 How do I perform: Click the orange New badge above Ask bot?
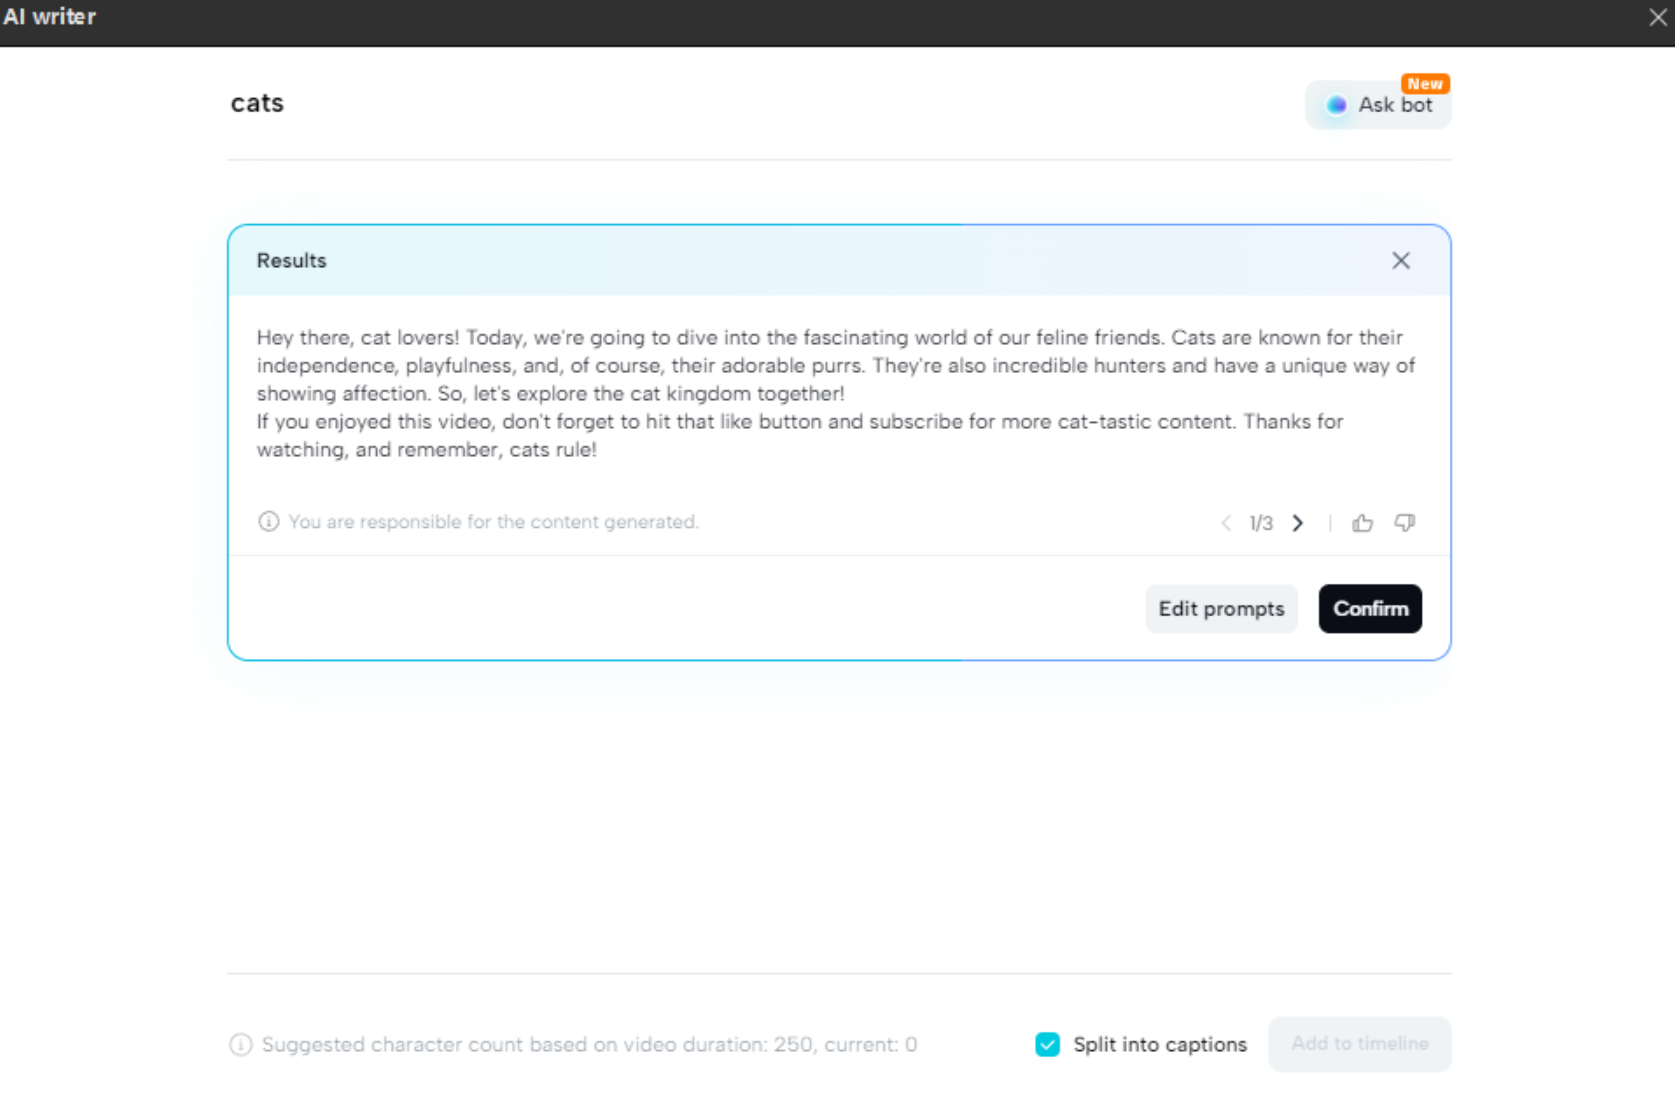coord(1426,83)
